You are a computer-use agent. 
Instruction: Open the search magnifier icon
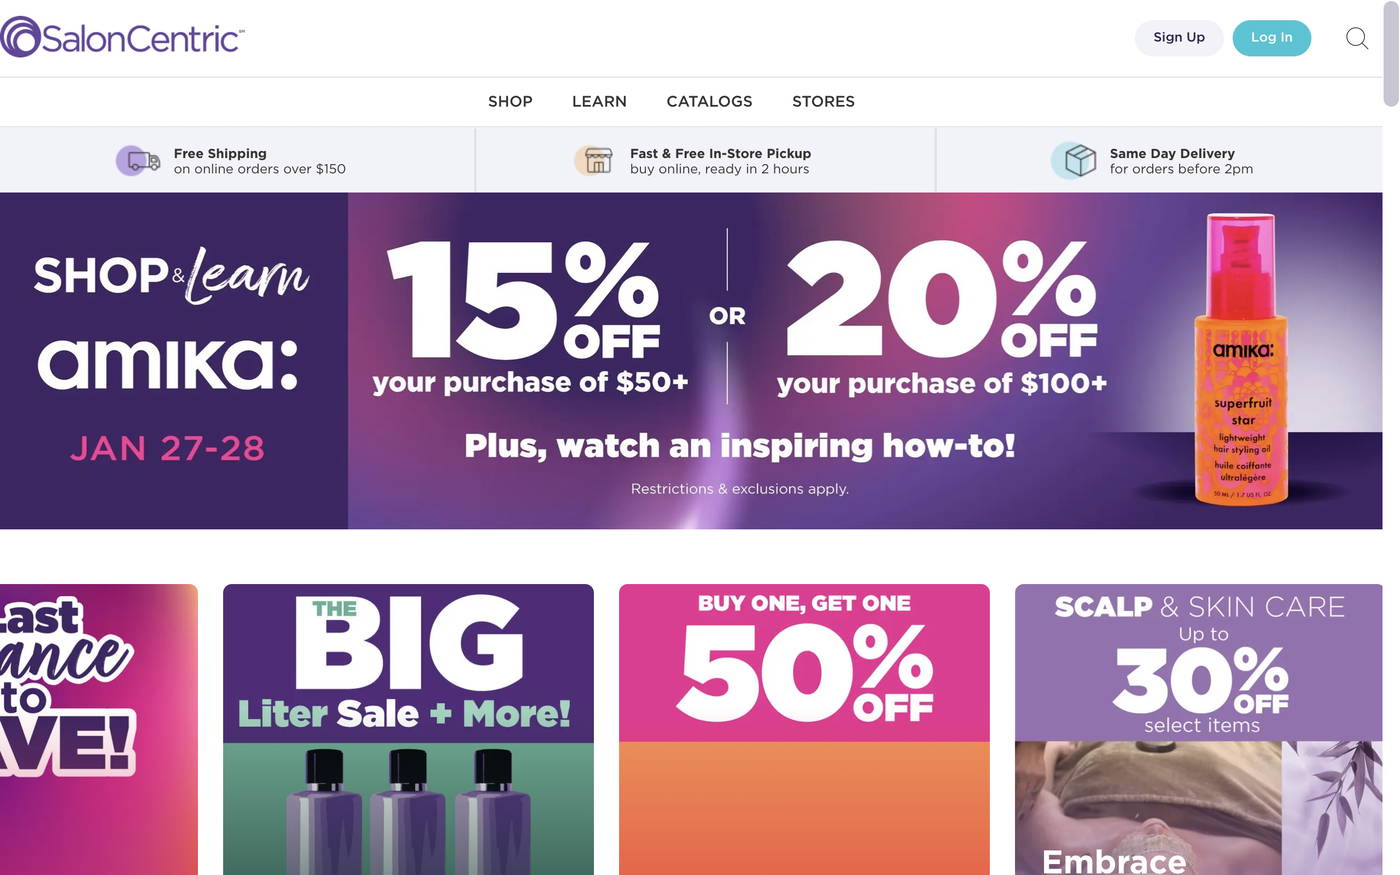tap(1356, 38)
